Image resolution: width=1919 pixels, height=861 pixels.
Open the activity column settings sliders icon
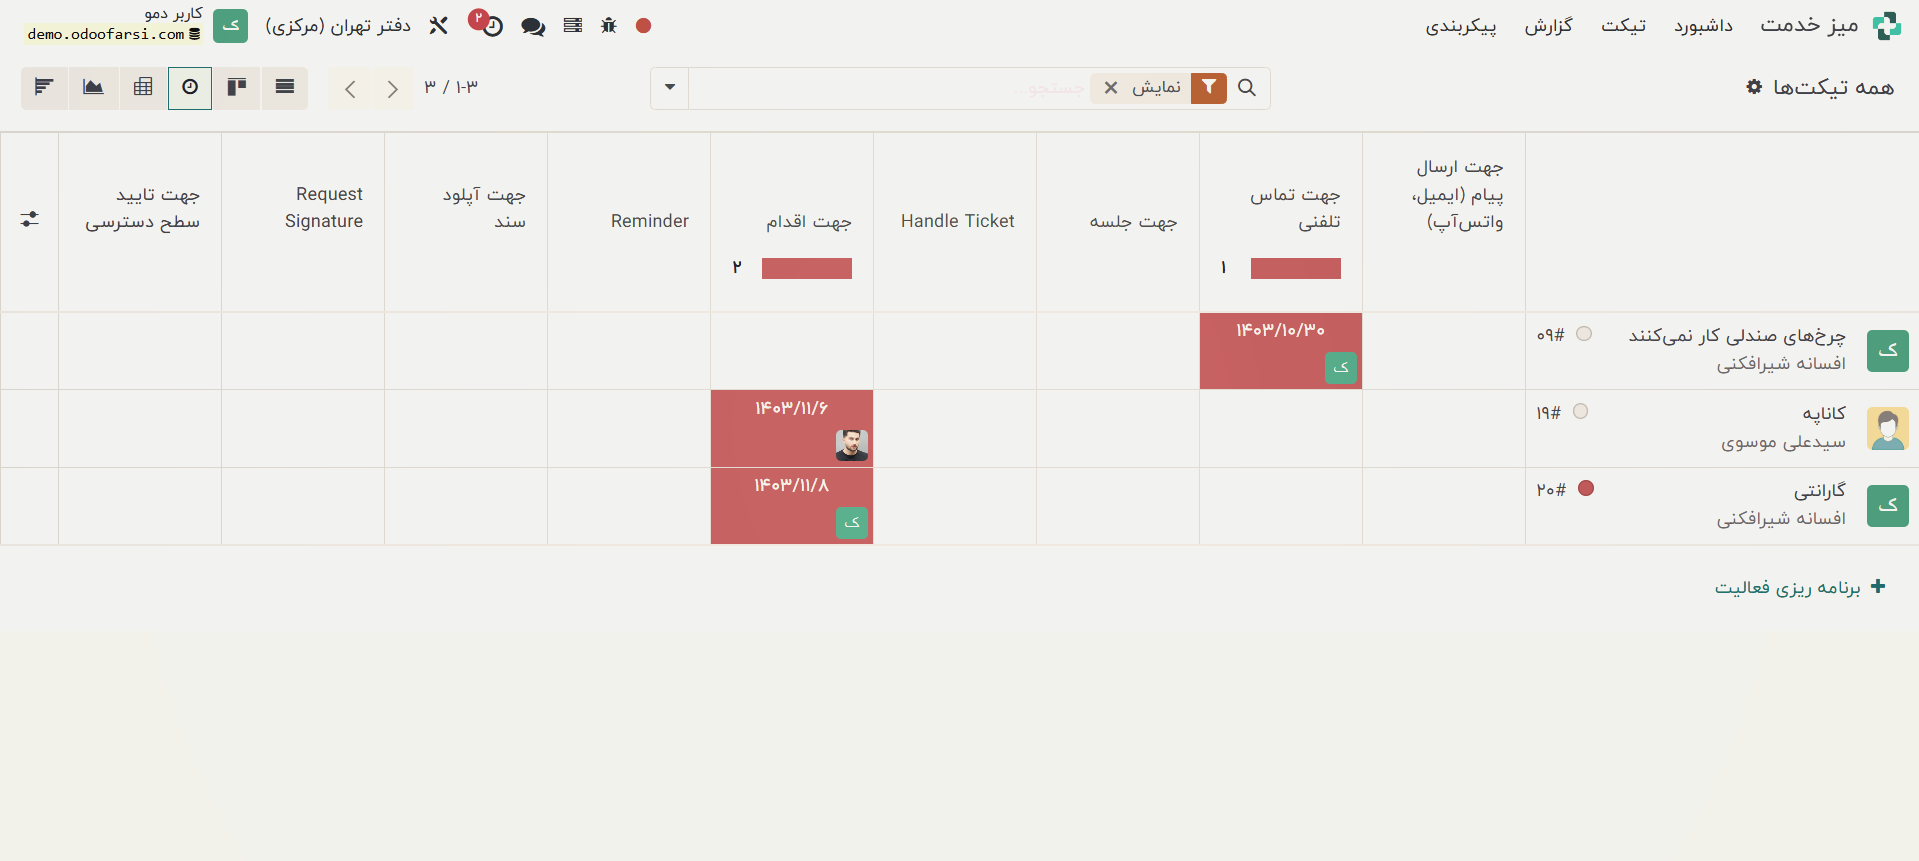(x=30, y=219)
